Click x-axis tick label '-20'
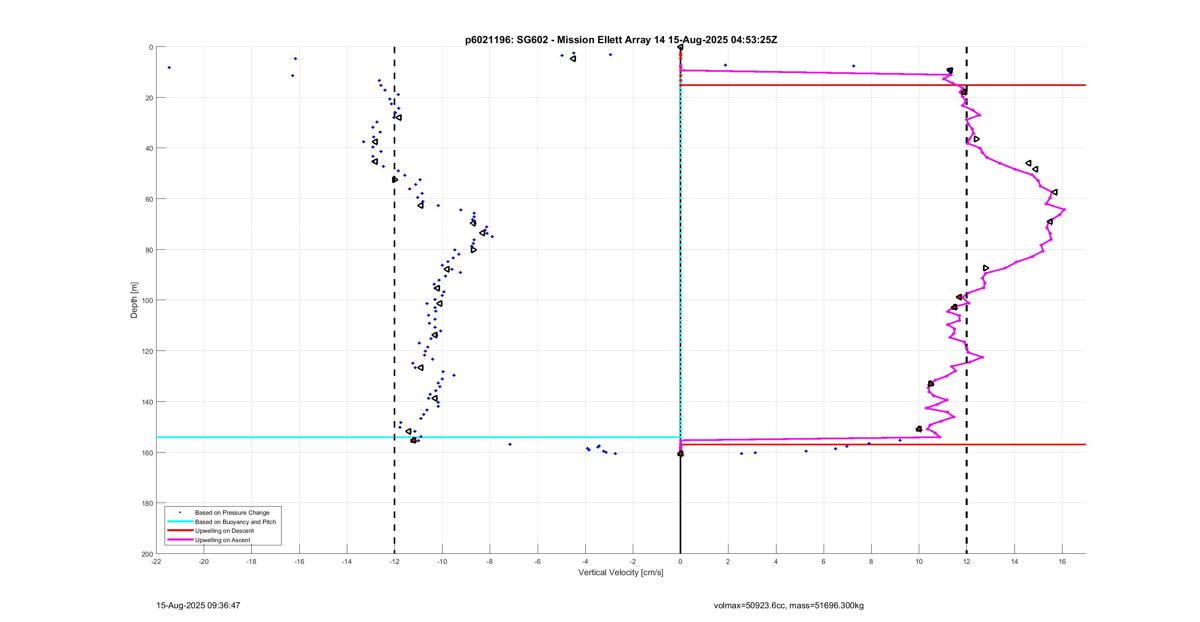 tap(204, 562)
